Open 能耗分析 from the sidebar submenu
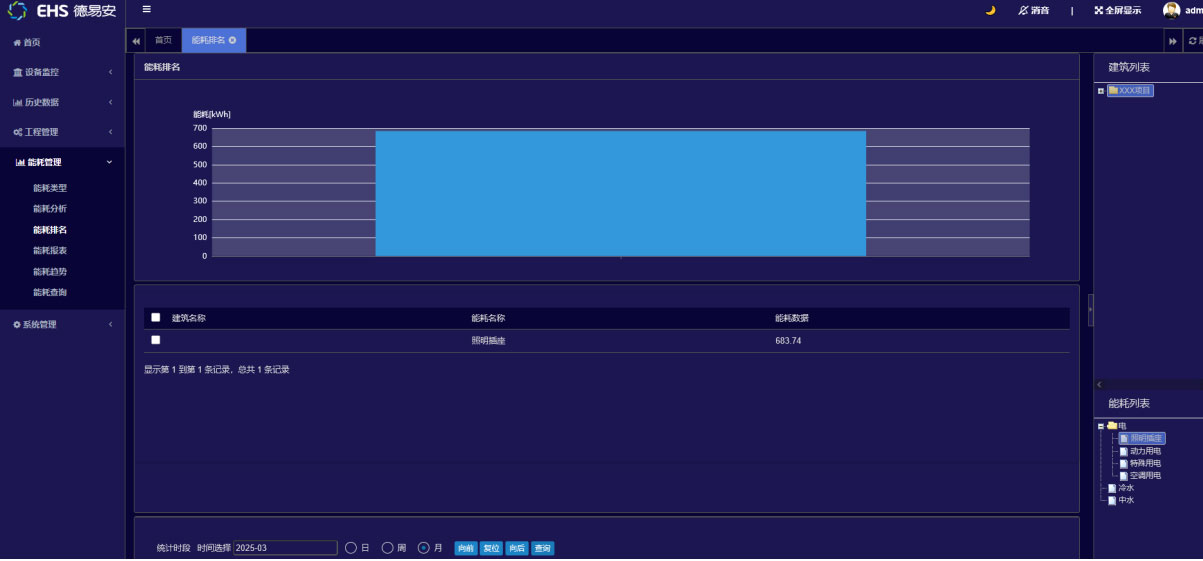This screenshot has height=561, width=1203. (50, 209)
